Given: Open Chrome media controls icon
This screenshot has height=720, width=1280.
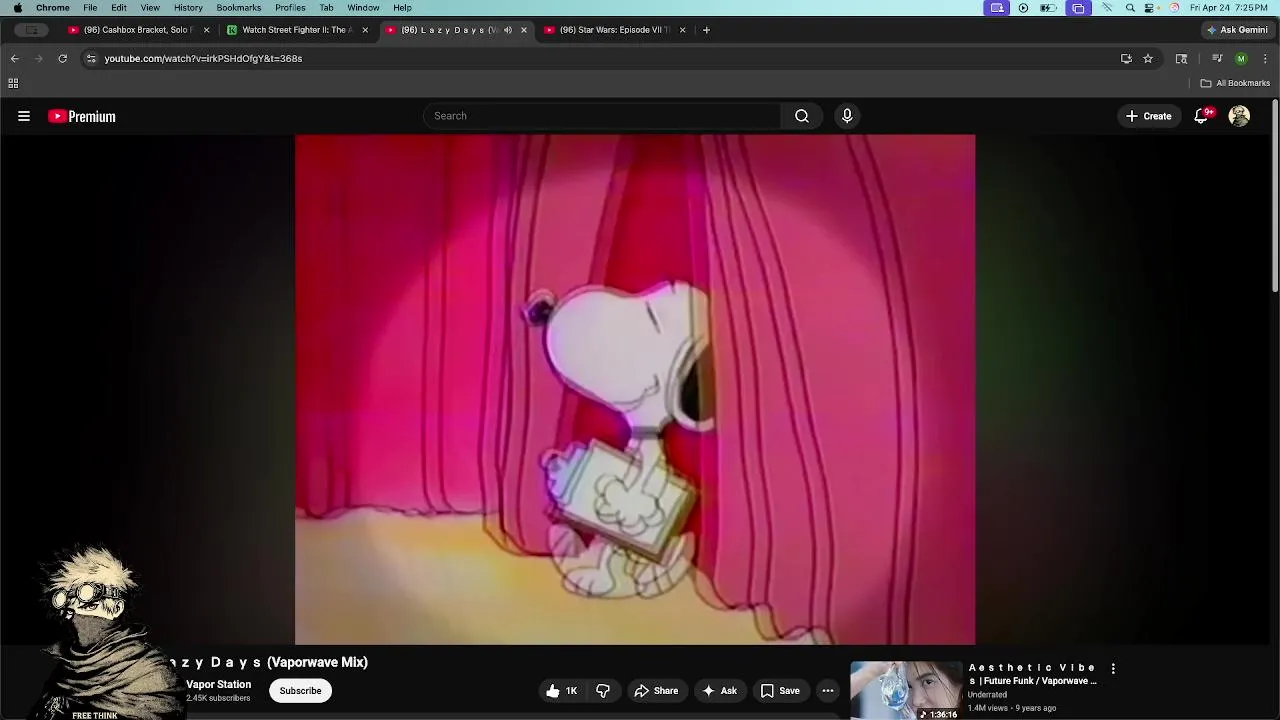Looking at the screenshot, I should (1217, 58).
